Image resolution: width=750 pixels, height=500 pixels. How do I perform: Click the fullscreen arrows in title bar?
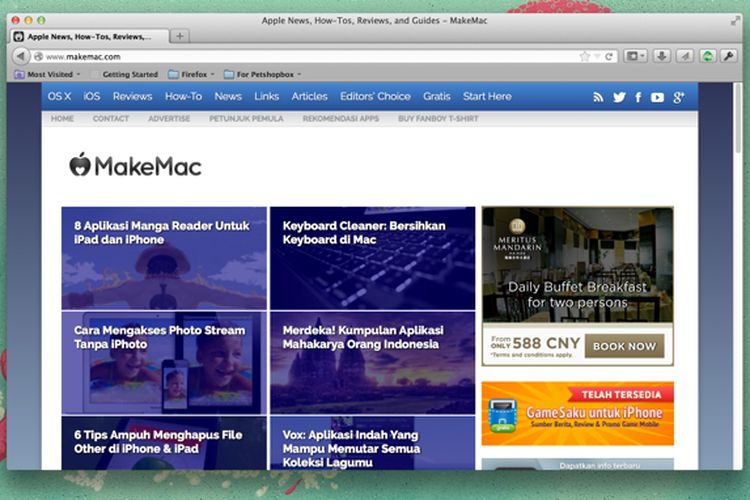click(x=735, y=21)
